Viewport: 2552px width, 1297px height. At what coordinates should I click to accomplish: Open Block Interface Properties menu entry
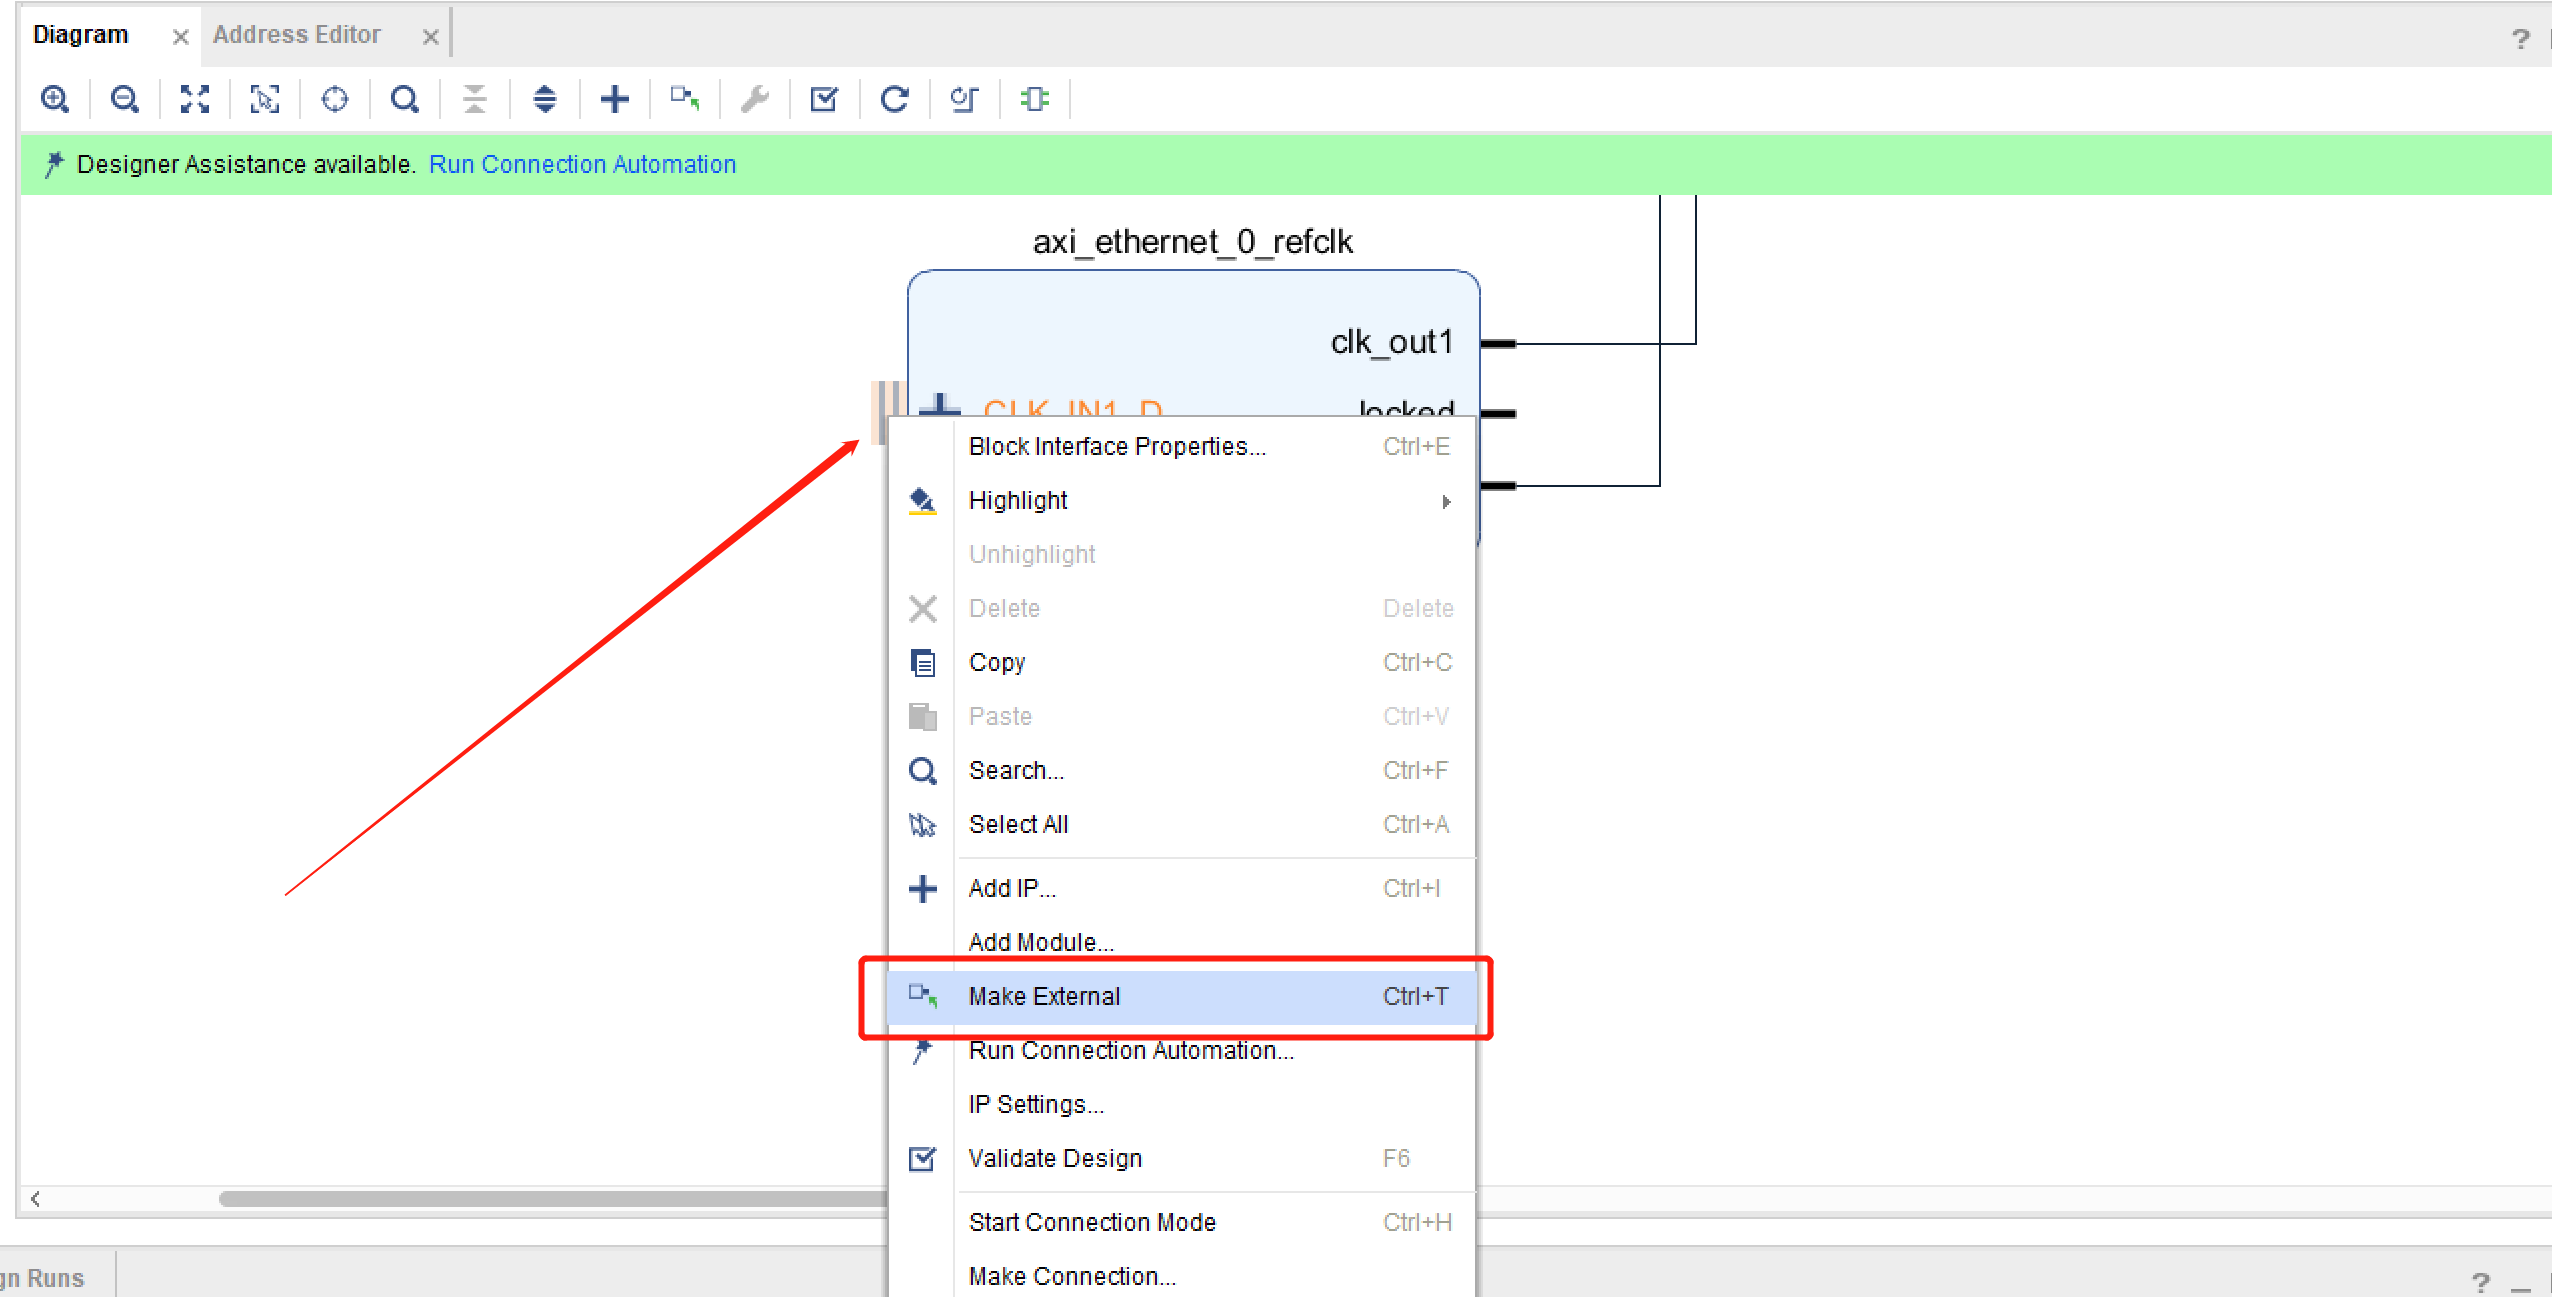[1181, 446]
